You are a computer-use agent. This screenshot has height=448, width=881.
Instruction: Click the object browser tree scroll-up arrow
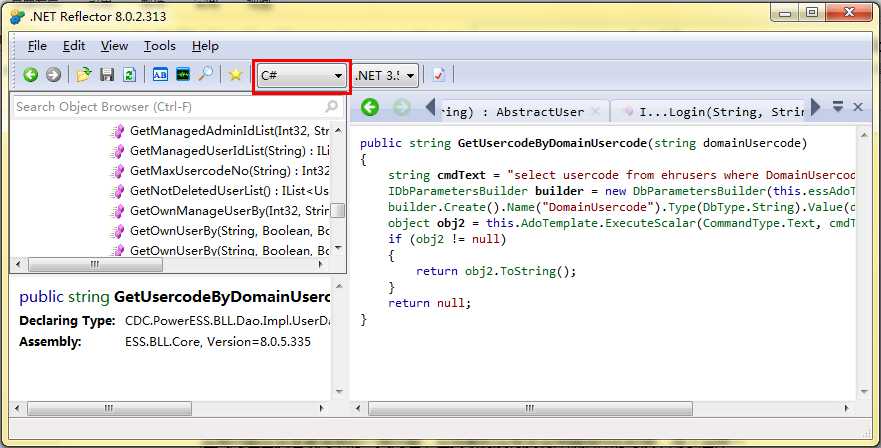[x=338, y=130]
